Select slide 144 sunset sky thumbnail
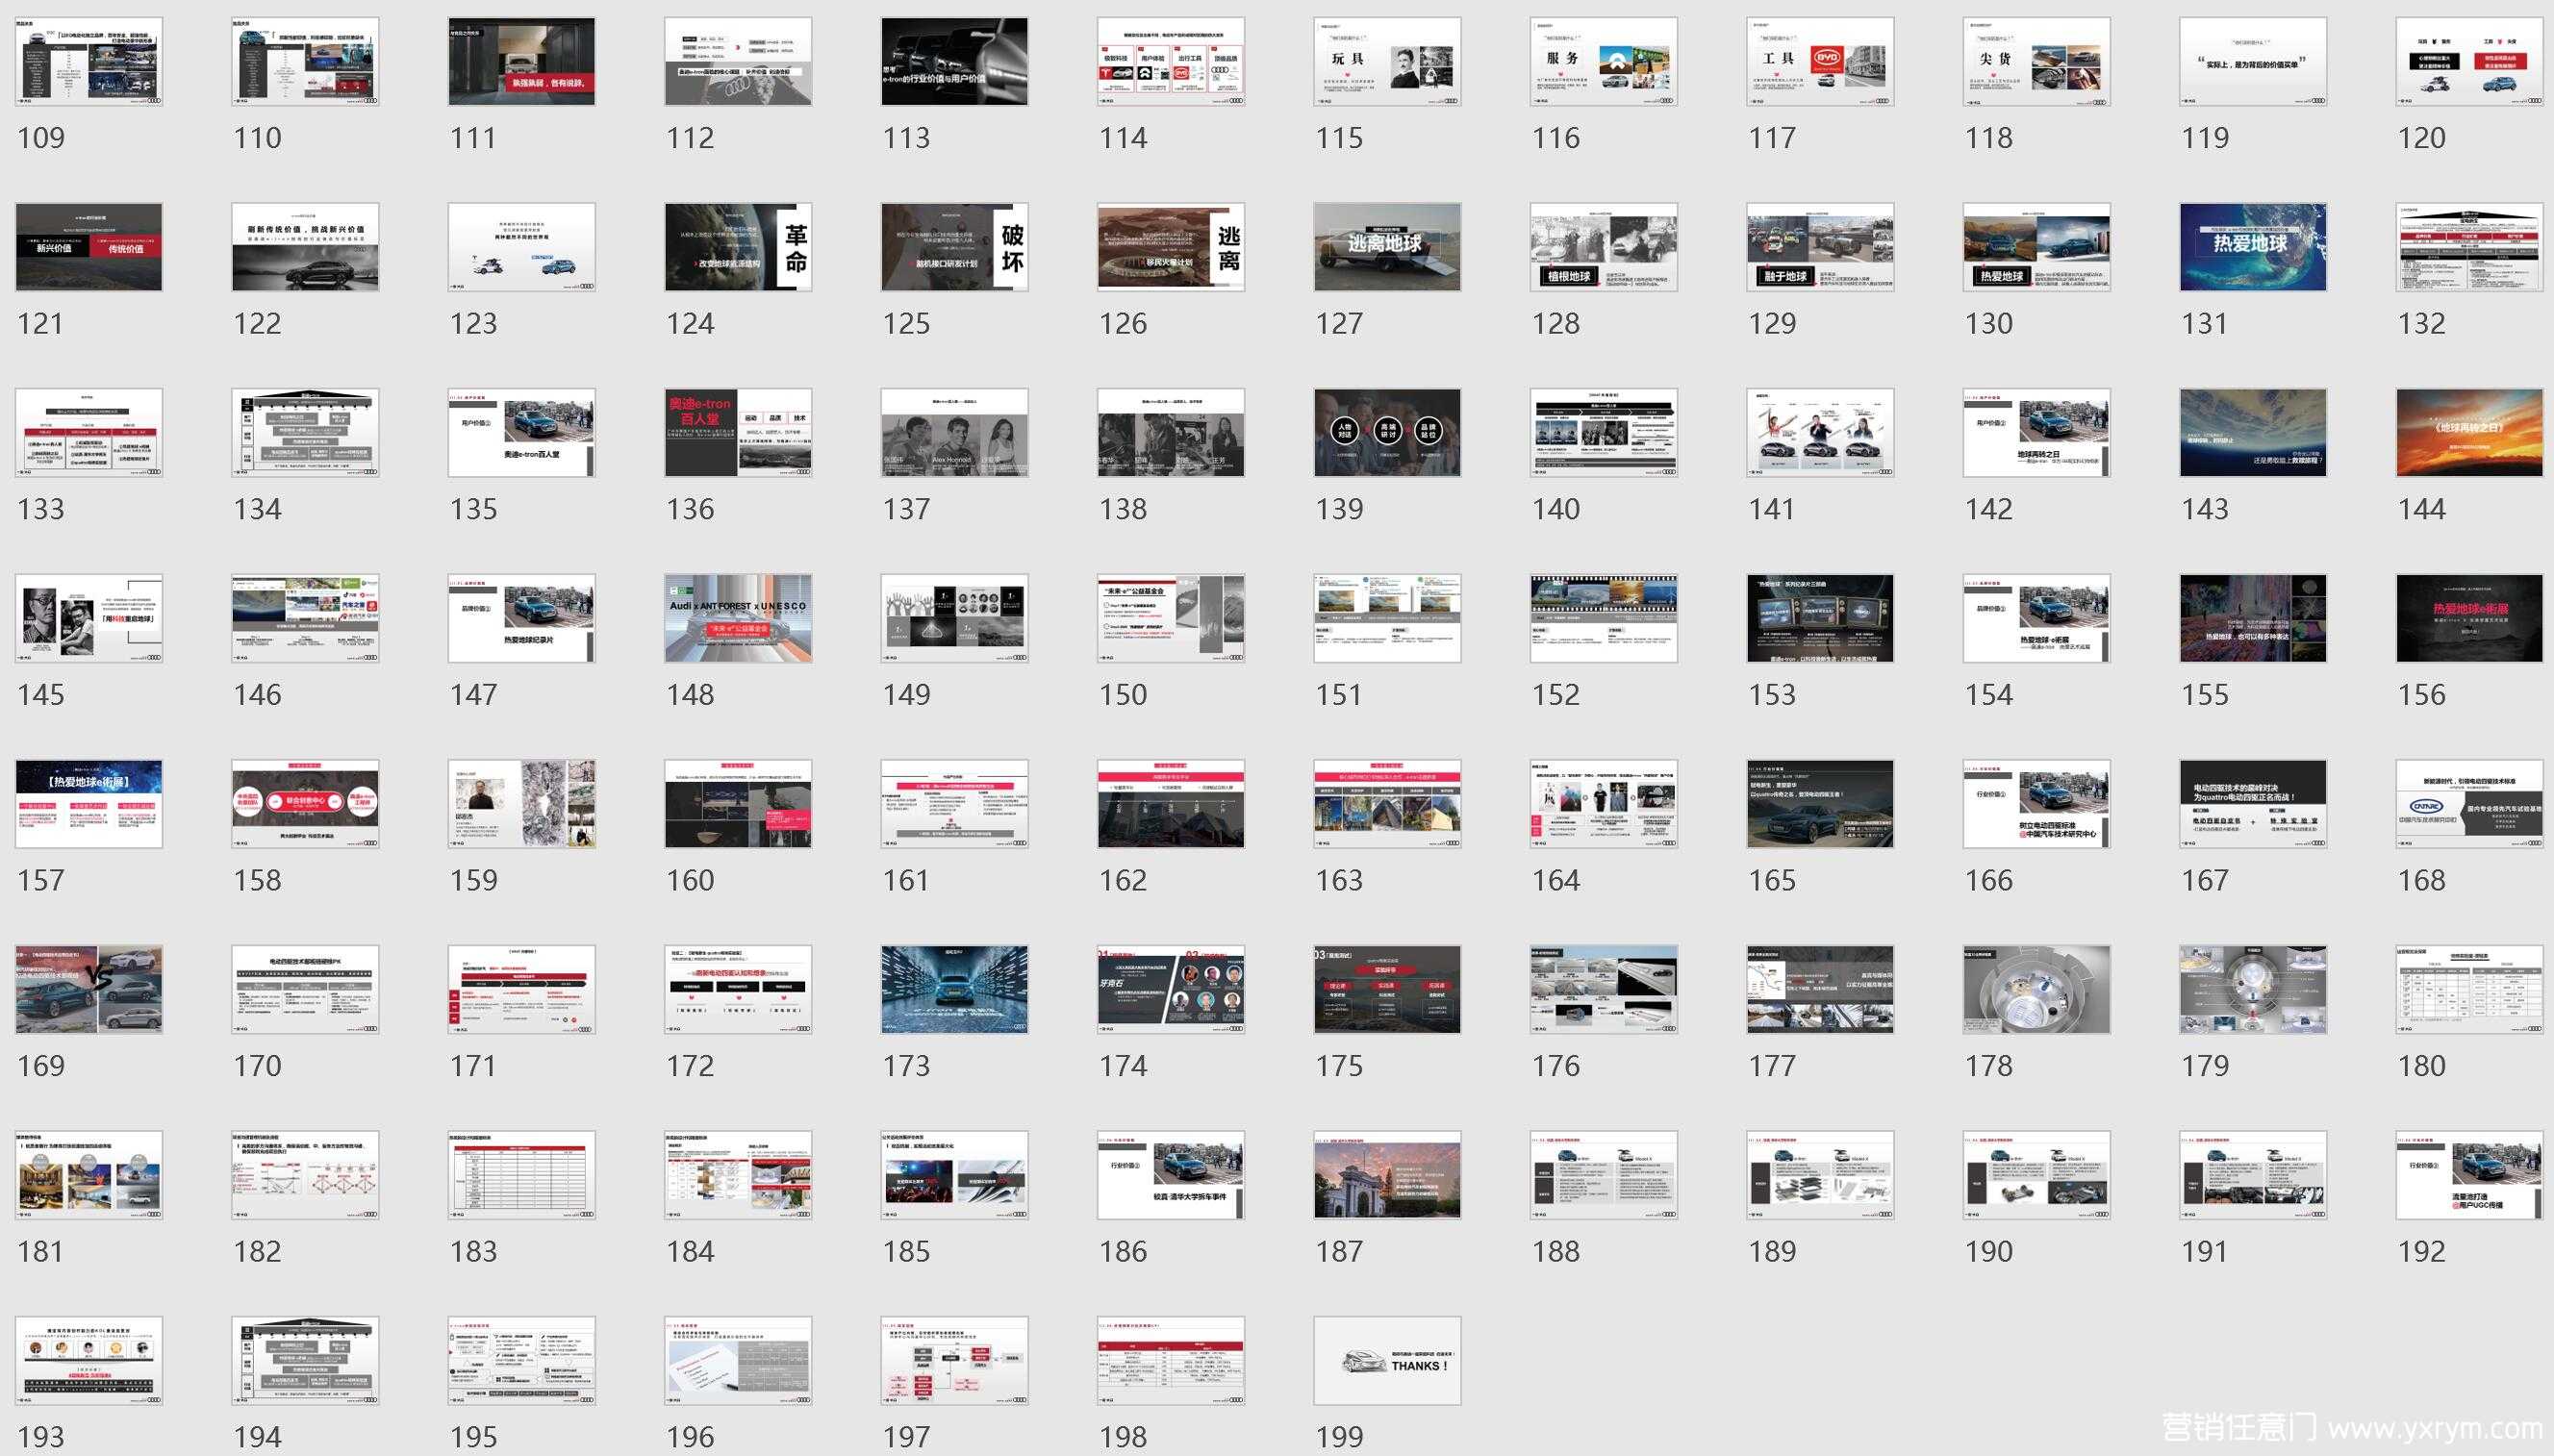This screenshot has width=2554, height=1456. (x=2470, y=433)
